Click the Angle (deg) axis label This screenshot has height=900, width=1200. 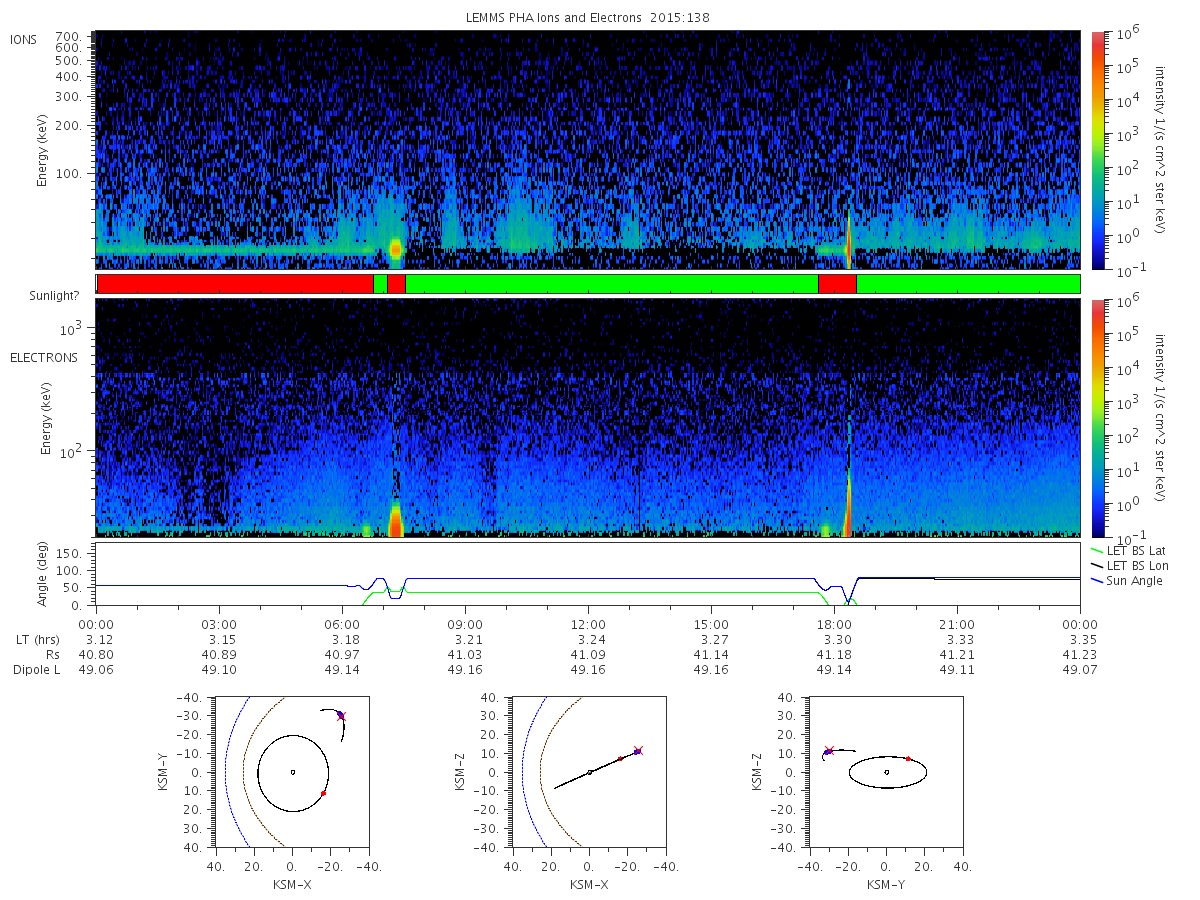coord(45,574)
